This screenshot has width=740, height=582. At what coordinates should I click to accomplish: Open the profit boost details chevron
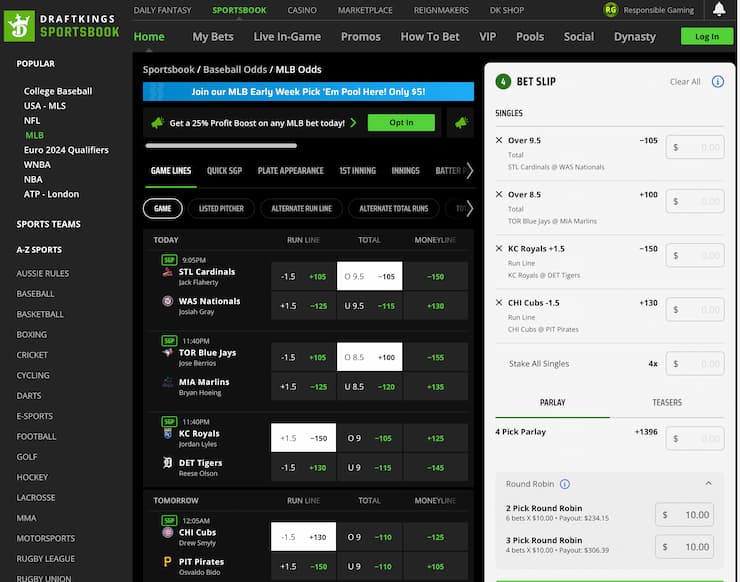[x=353, y=123]
